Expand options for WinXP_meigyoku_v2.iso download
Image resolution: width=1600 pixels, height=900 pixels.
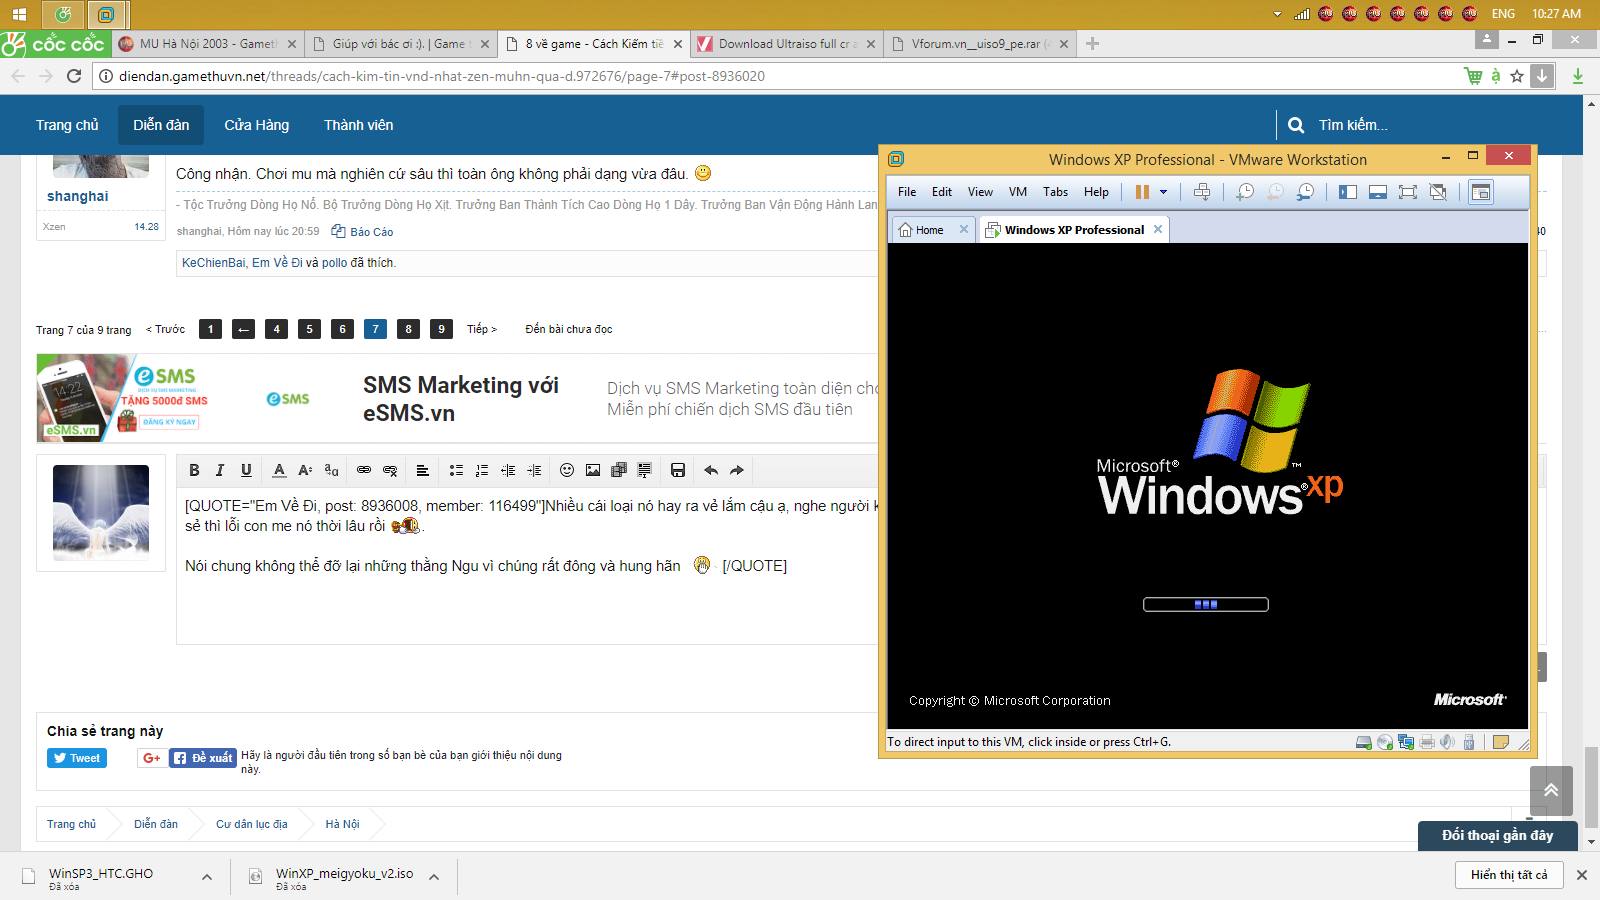[434, 877]
